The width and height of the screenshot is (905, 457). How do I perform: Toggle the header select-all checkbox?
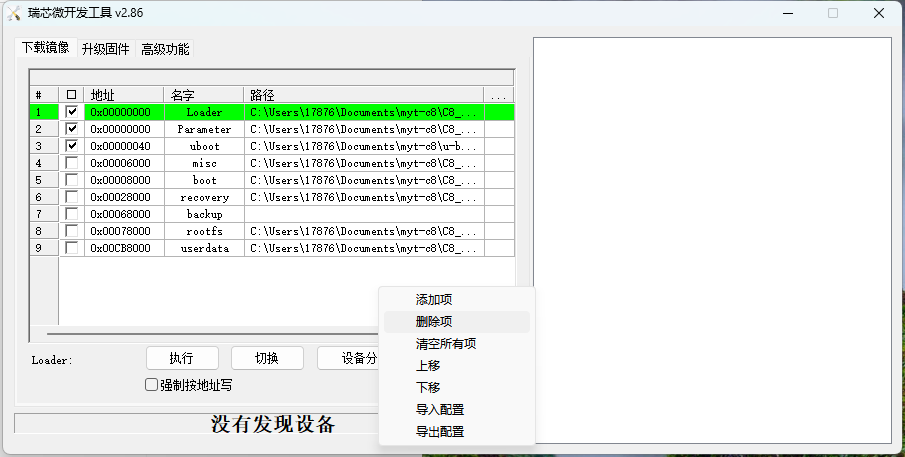pyautogui.click(x=71, y=95)
